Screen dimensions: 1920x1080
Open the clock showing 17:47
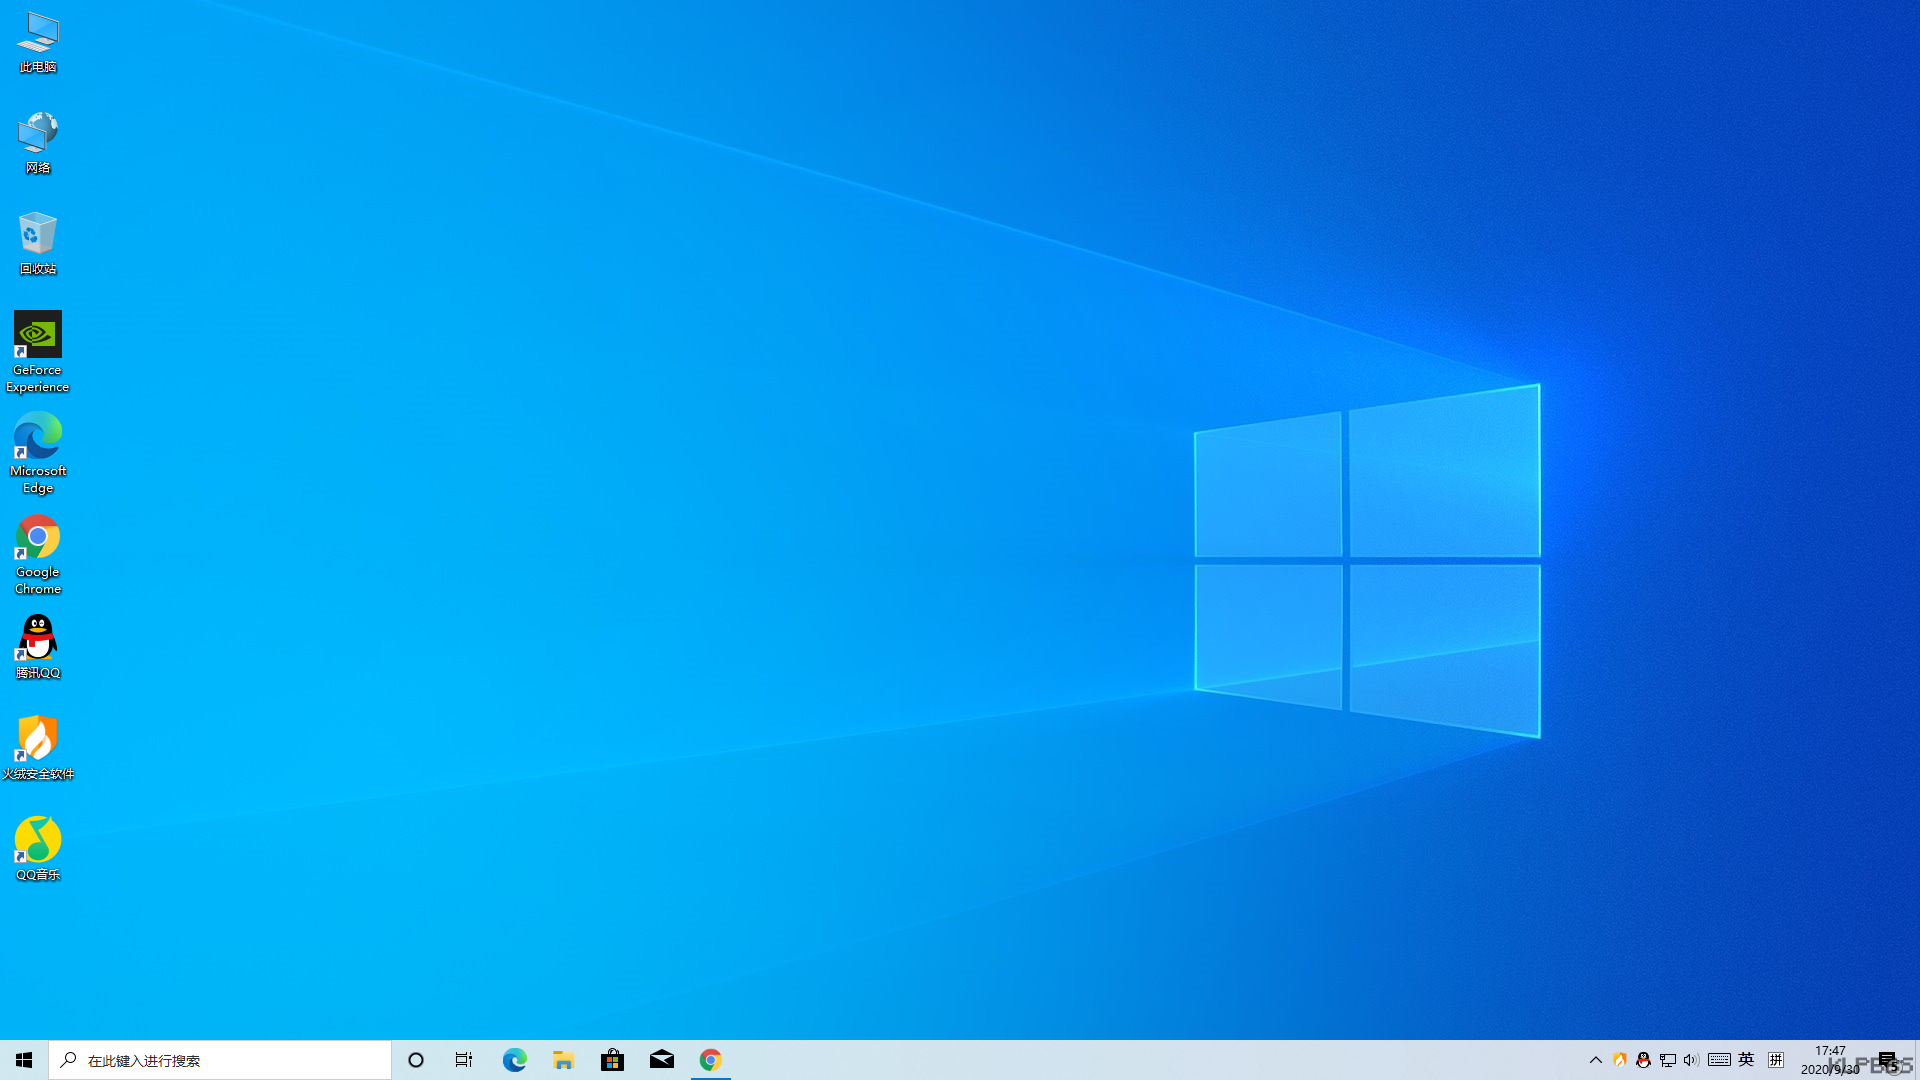[x=1830, y=1060]
